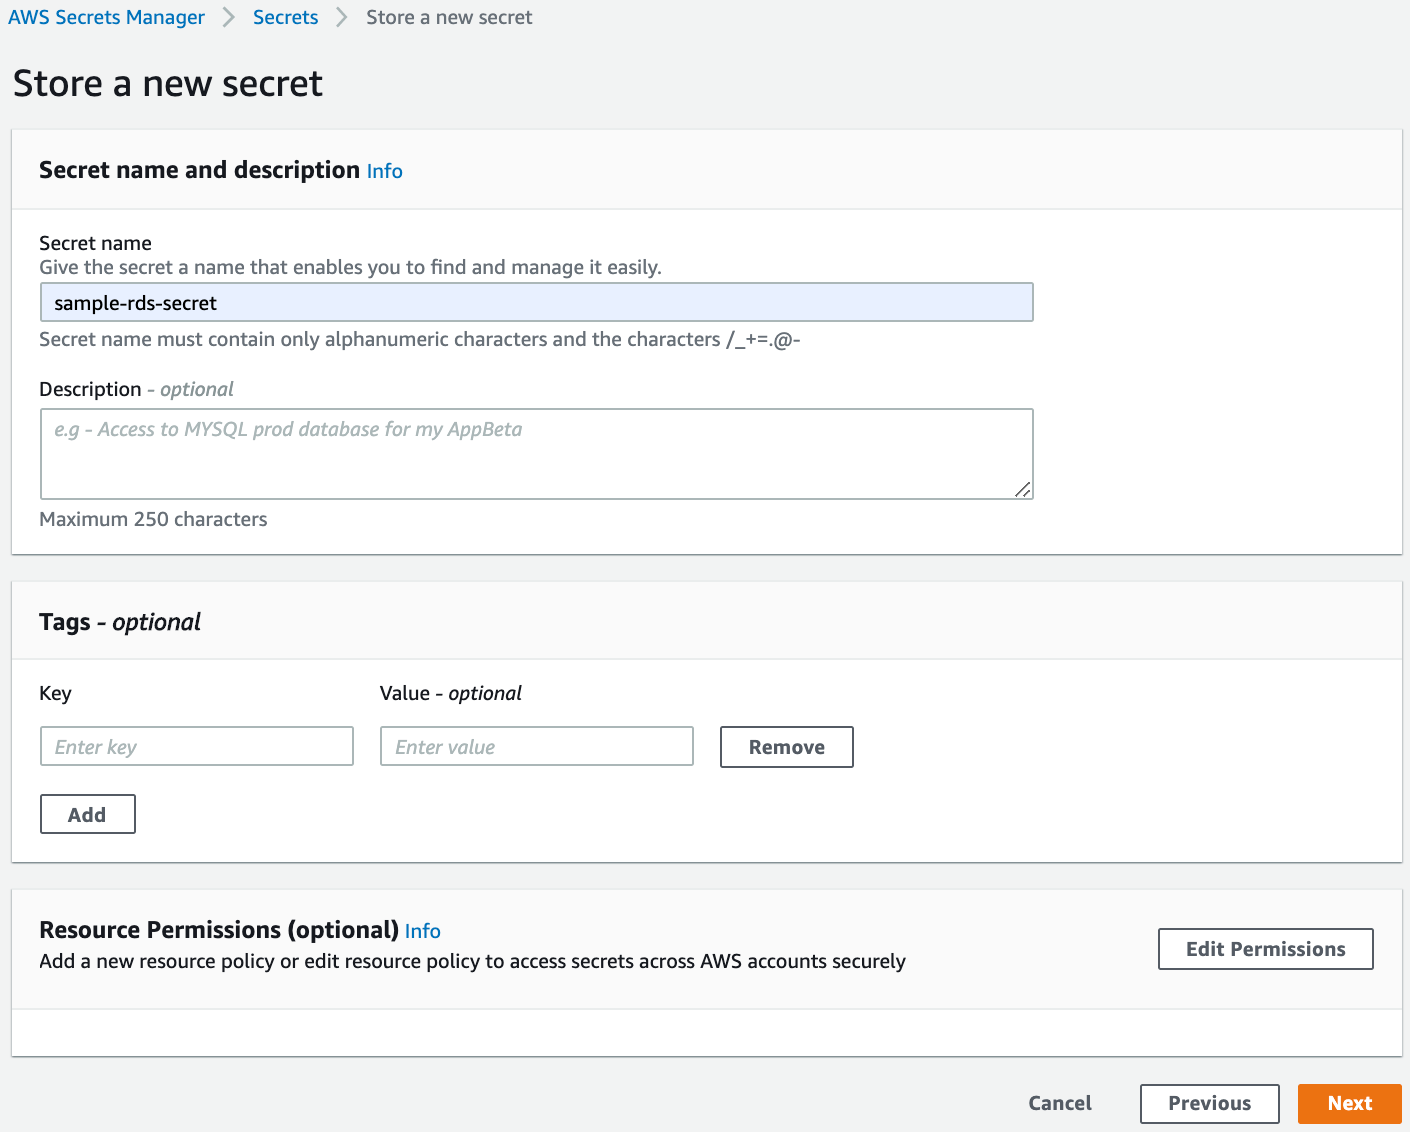Open the Secrets breadcrumb link
Screen dimensions: 1410x1132
pos(285,17)
